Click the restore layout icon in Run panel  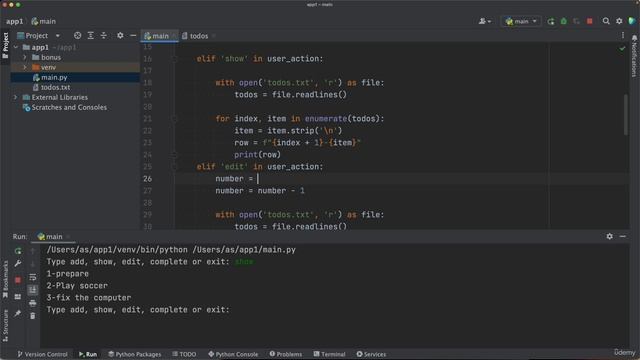[x=18, y=297]
